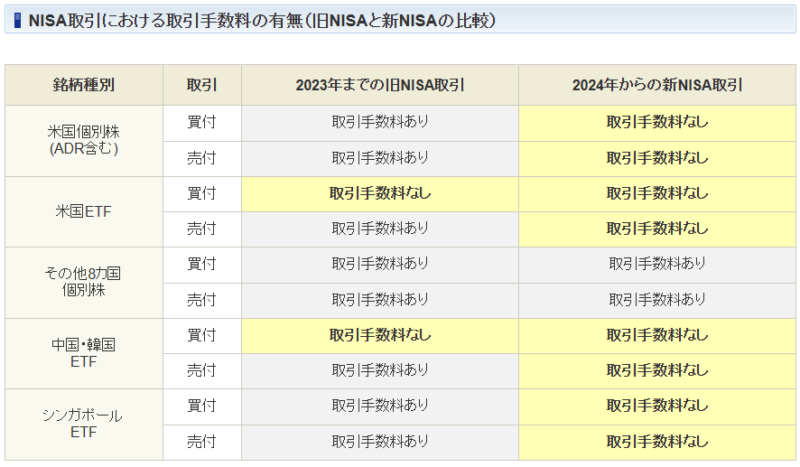The width and height of the screenshot is (800, 467).
Task: Select 新NISA 取引手数料なし cell for シンガポールETF 売付
Action: click(x=657, y=441)
